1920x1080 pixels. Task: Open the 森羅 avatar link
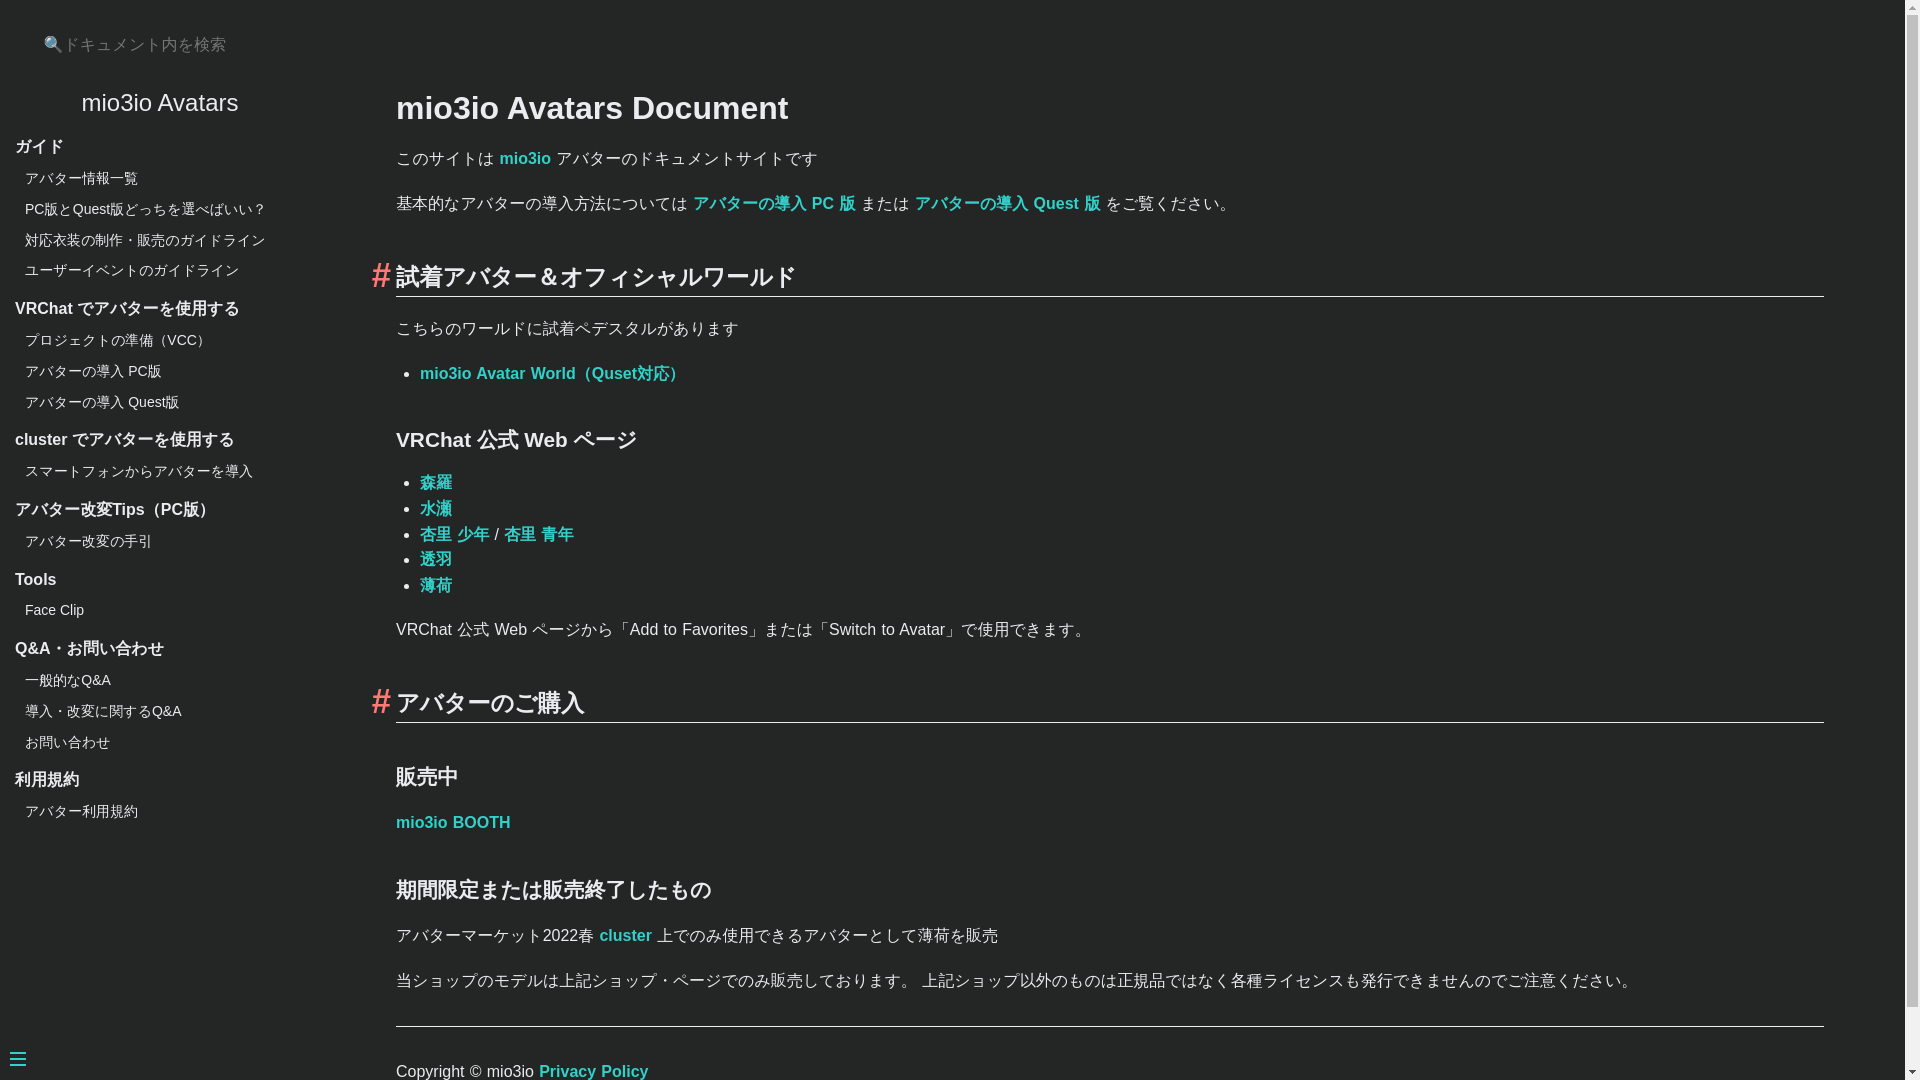coord(436,483)
